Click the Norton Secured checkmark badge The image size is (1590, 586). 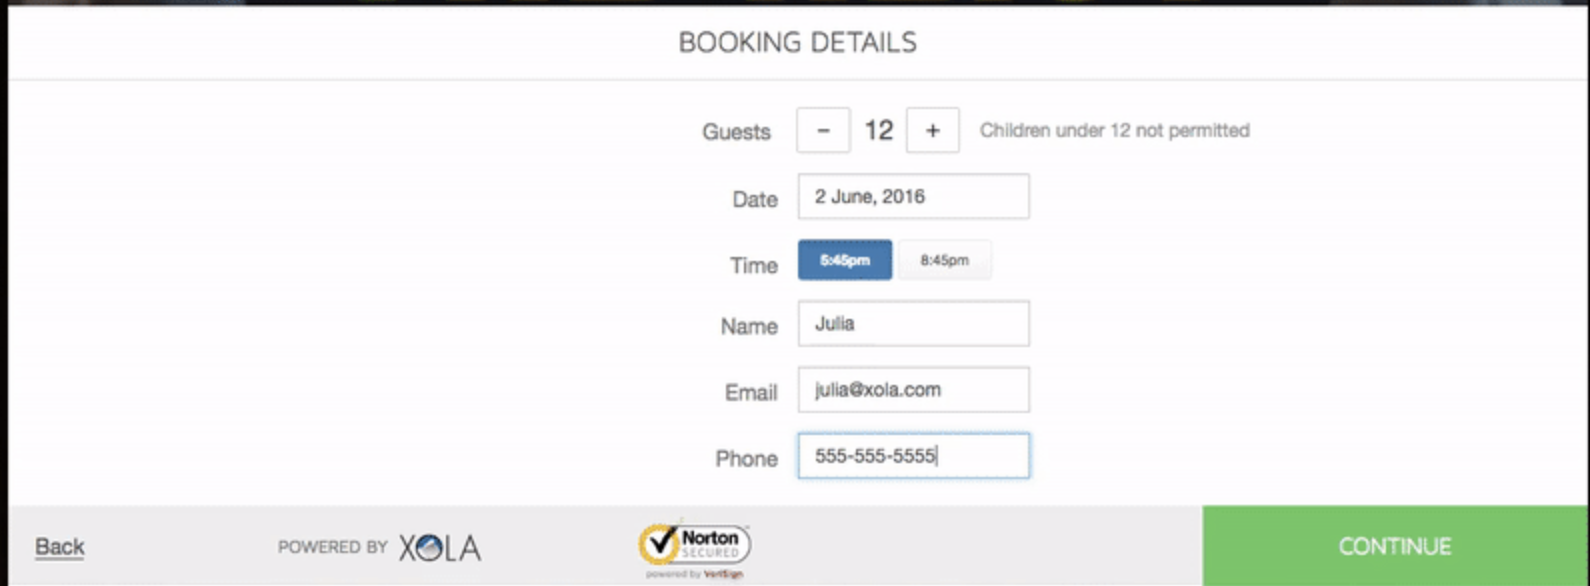coord(695,547)
